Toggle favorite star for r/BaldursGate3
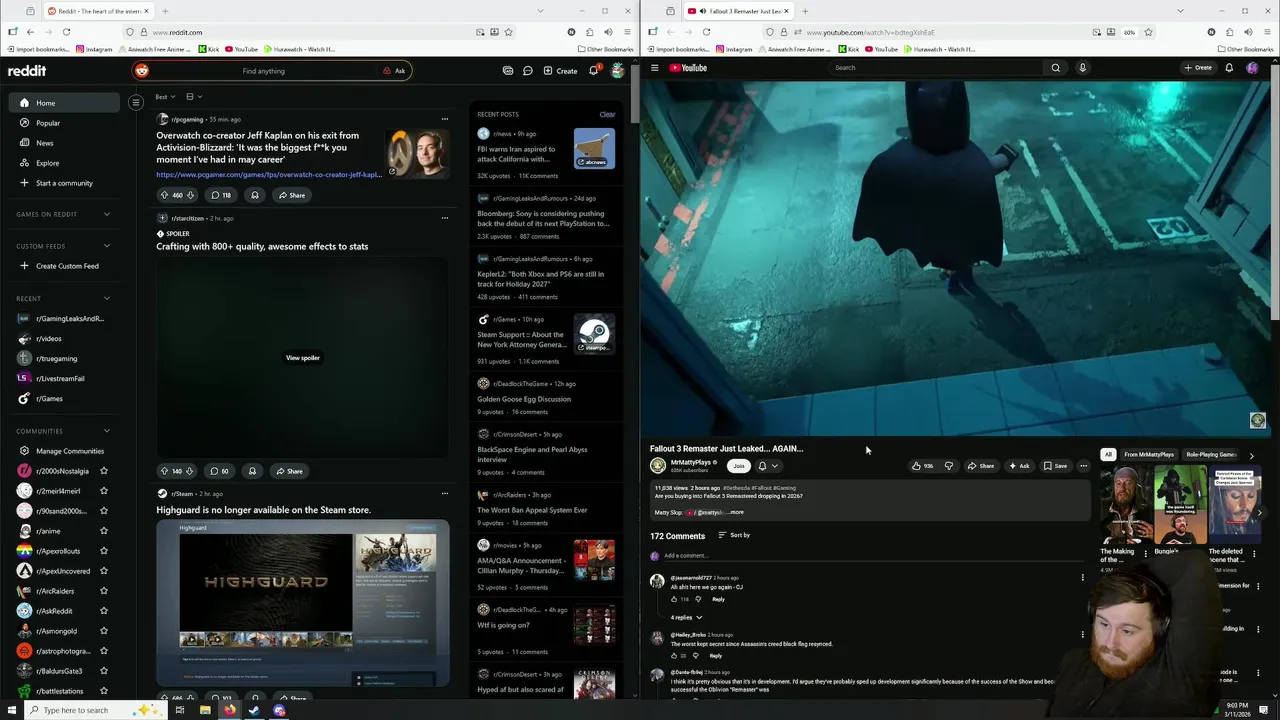1280x720 pixels. coord(104,671)
